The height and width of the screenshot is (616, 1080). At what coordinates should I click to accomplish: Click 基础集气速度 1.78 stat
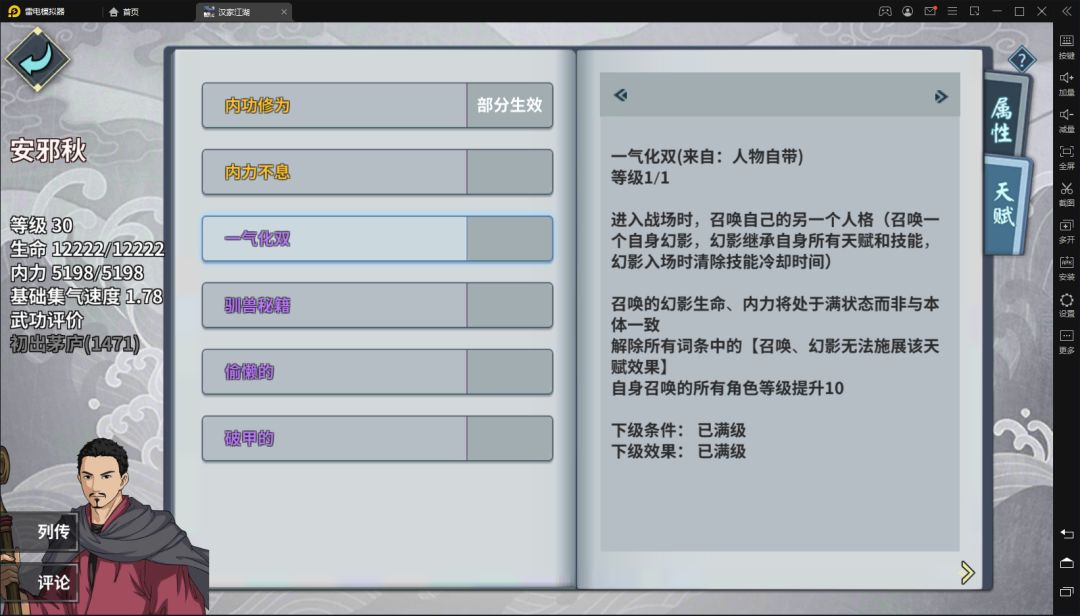point(86,296)
